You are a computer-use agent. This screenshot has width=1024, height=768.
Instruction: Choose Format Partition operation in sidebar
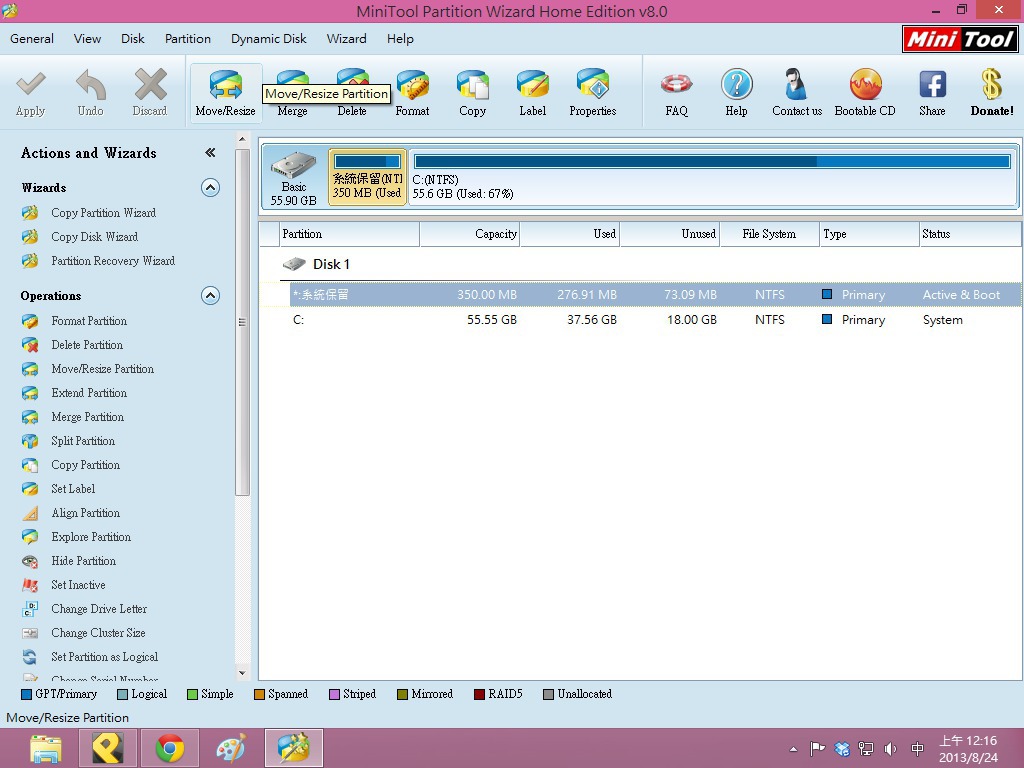coord(89,321)
